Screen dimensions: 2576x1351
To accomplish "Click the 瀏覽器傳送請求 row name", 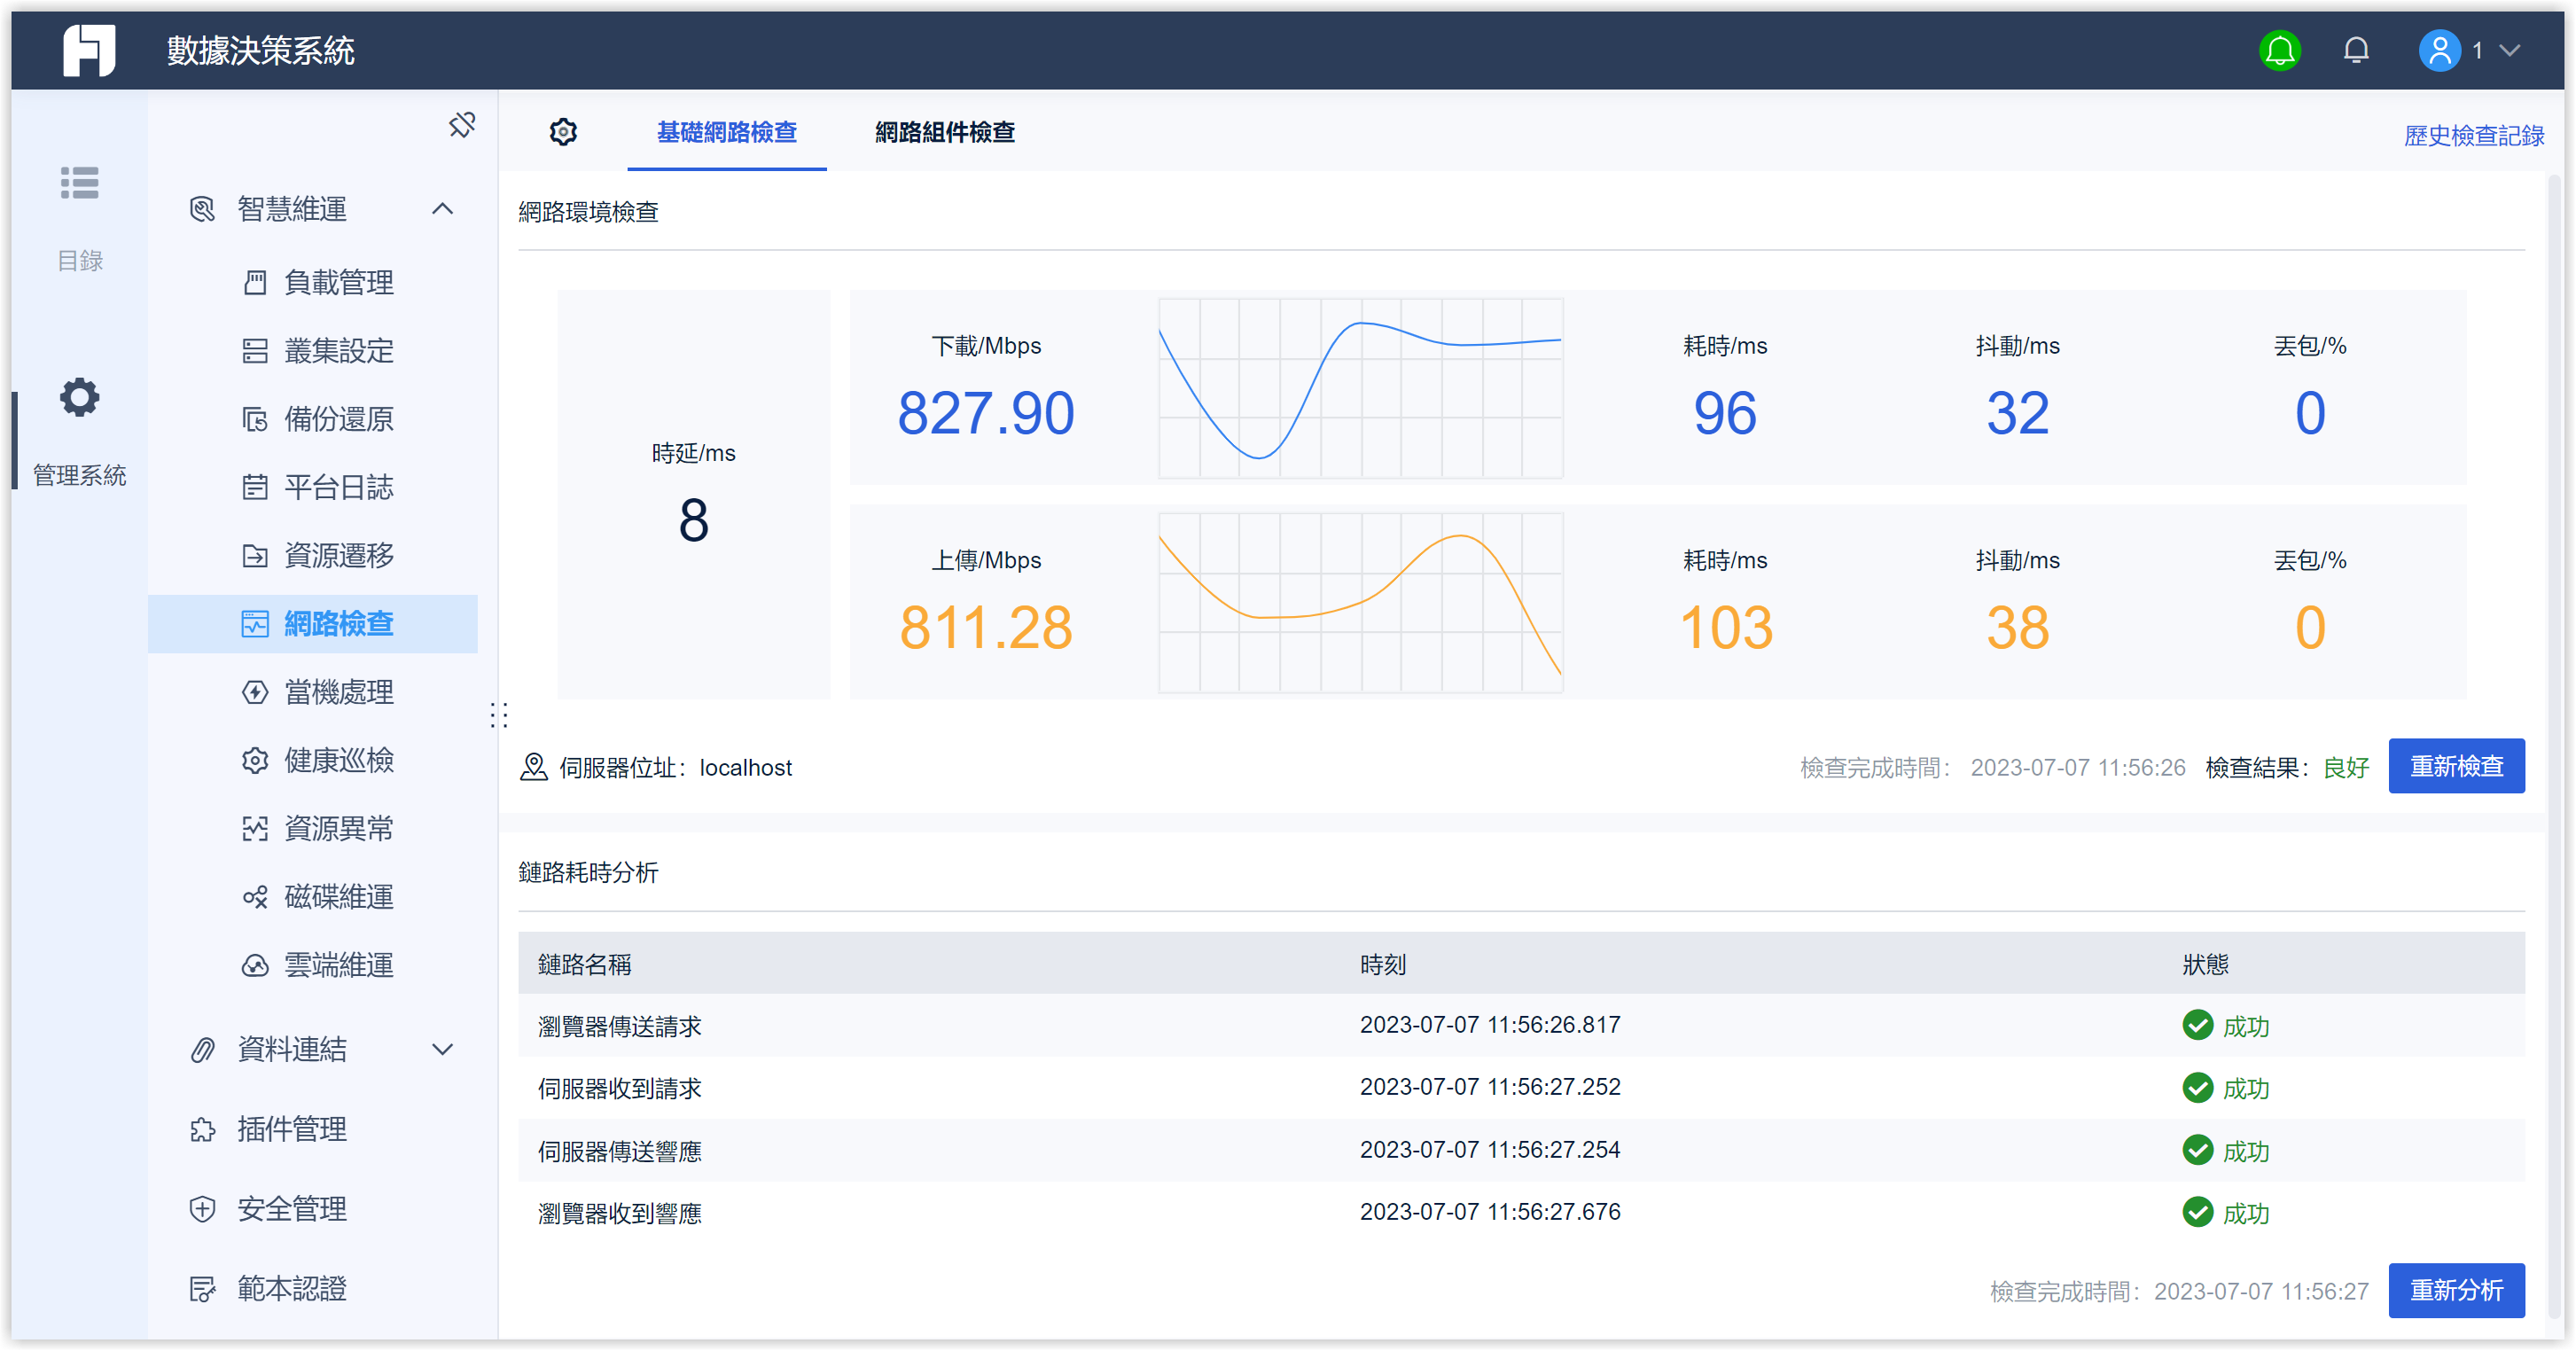I will [x=619, y=1026].
